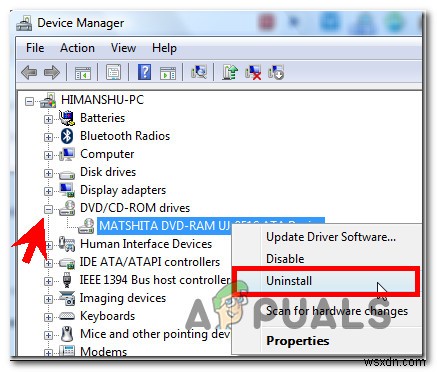Image resolution: width=437 pixels, height=372 pixels.
Task: Choose Properties in the context menu
Action: 298,341
